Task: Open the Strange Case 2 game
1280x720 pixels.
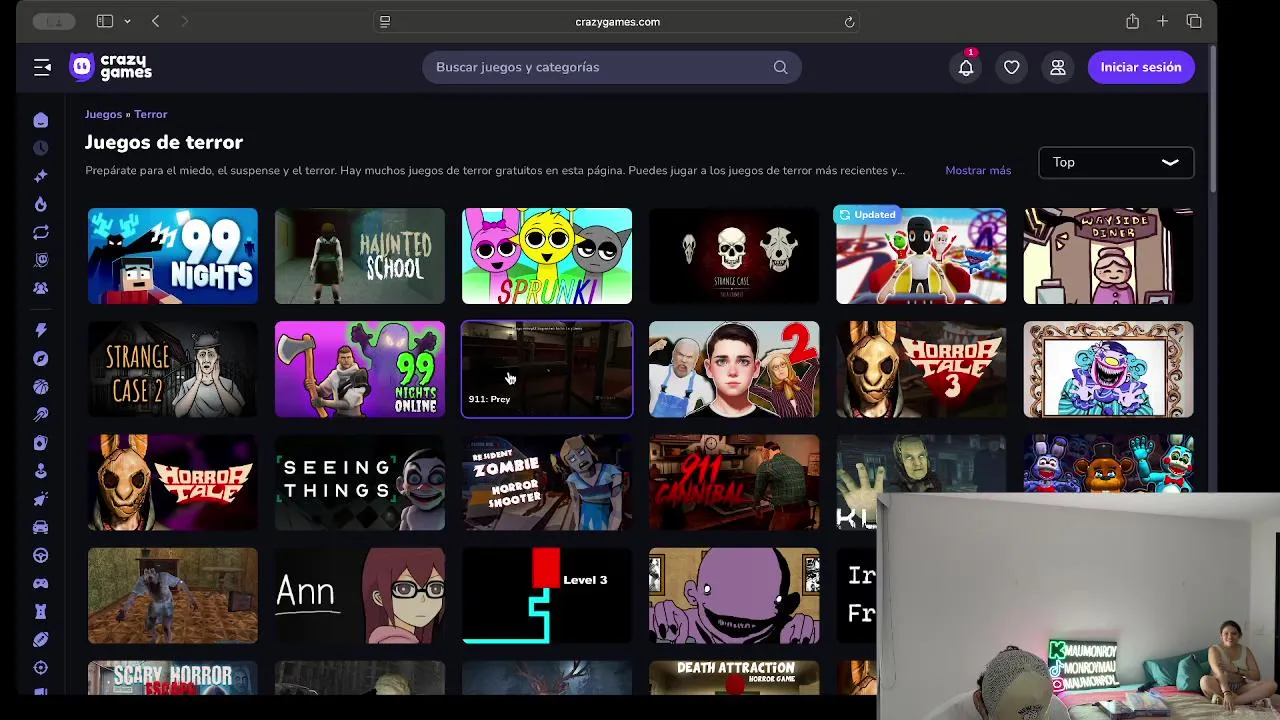Action: coord(172,369)
